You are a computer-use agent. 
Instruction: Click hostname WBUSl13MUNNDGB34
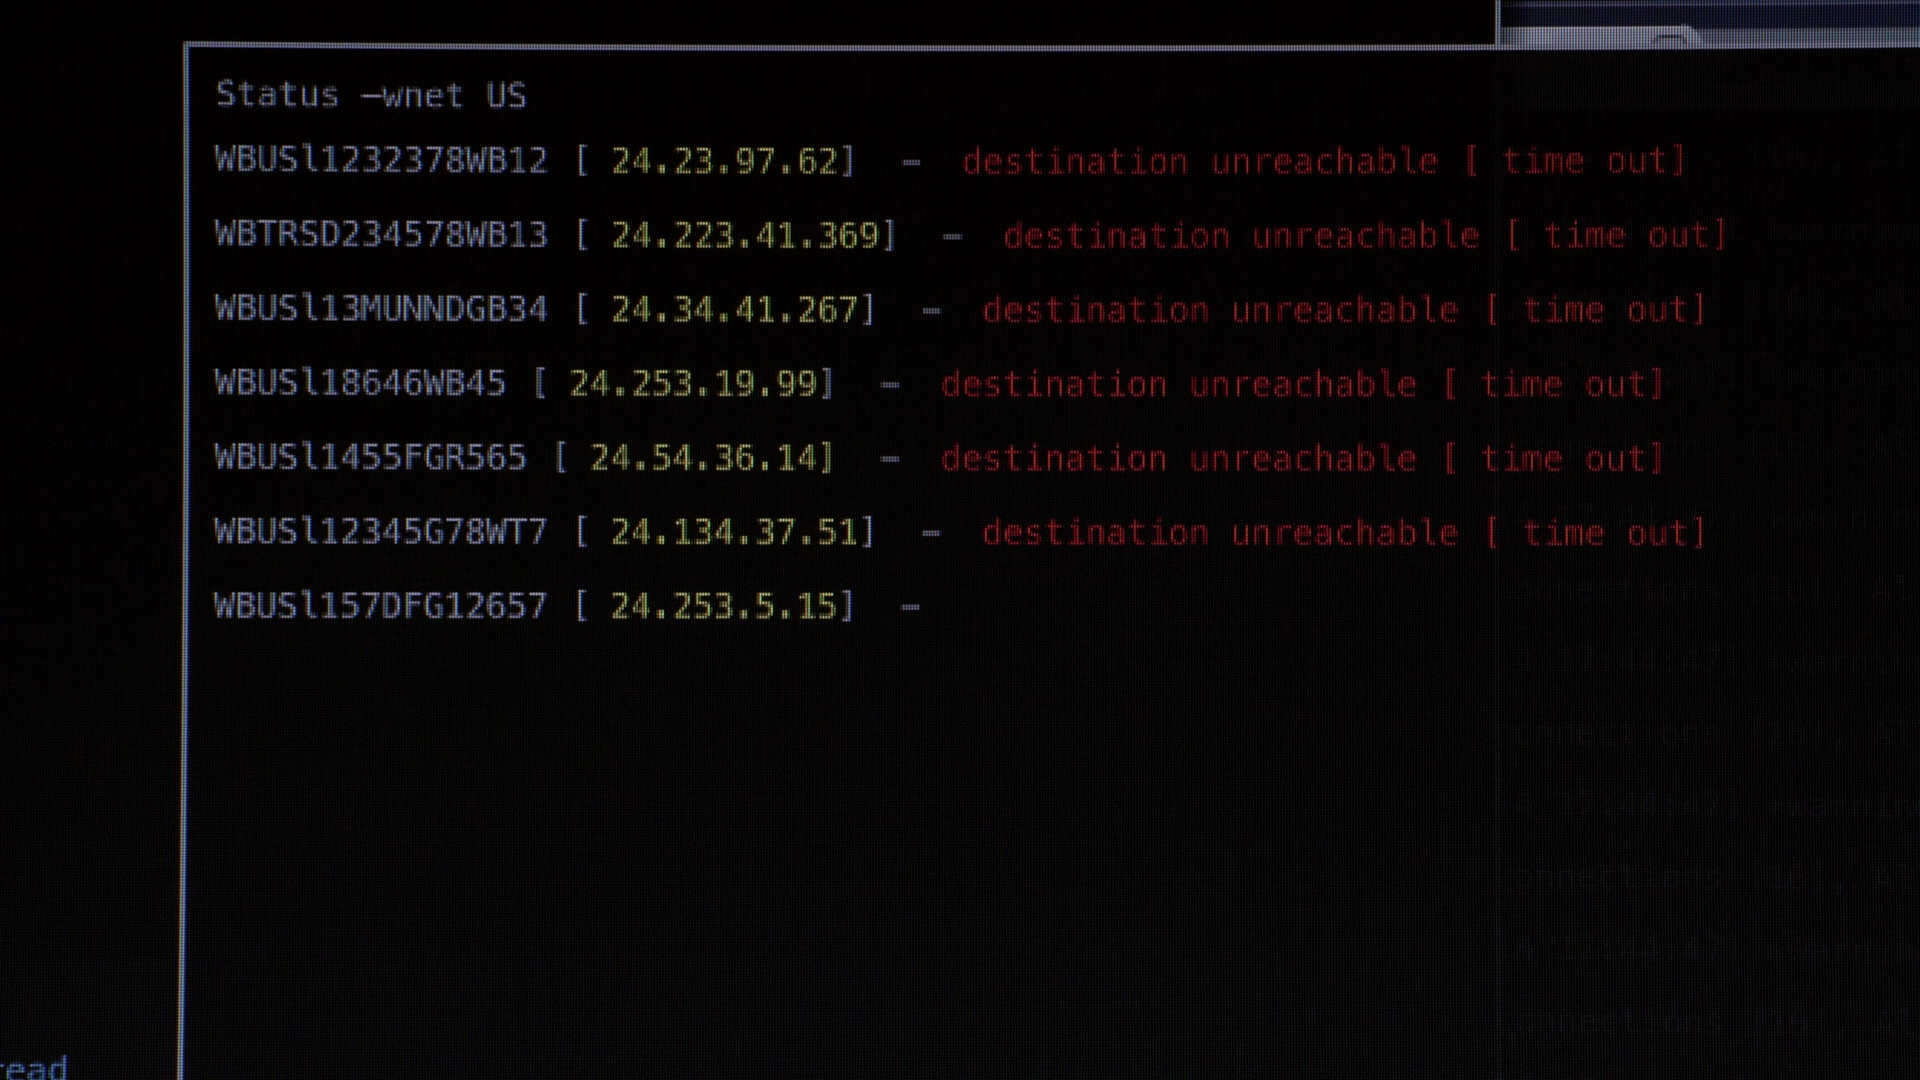point(381,309)
